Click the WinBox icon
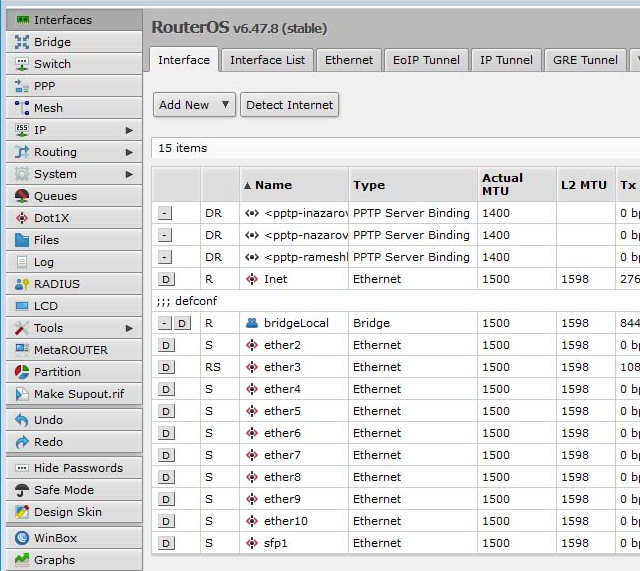The image size is (640, 571). pos(22,538)
